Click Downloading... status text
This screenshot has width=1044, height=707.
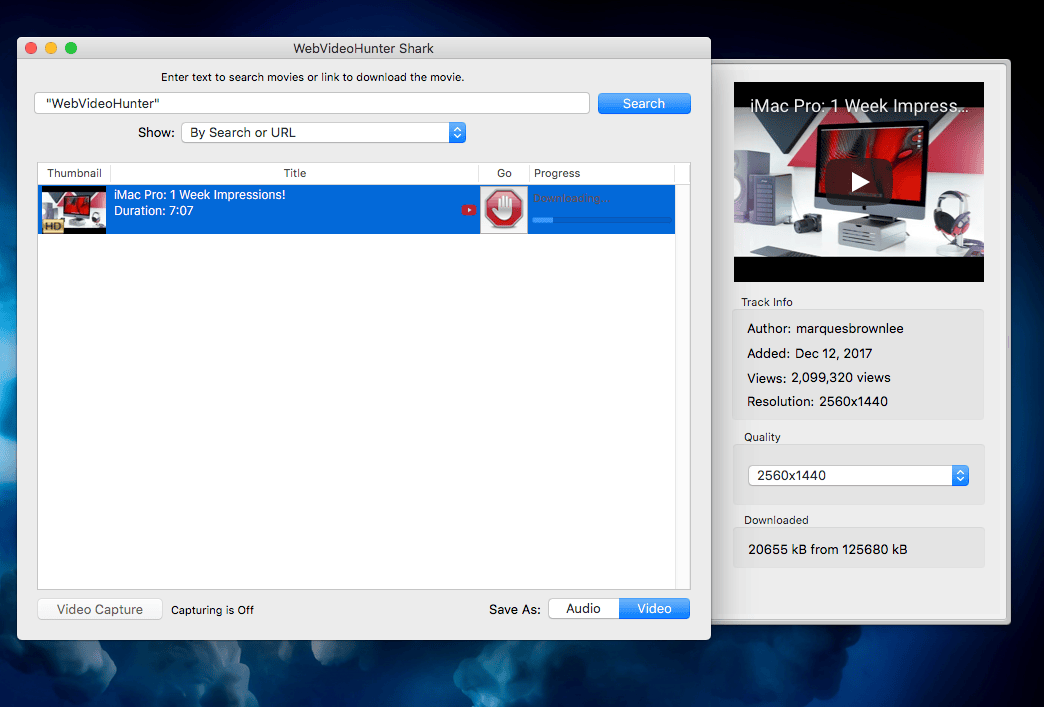coord(571,198)
